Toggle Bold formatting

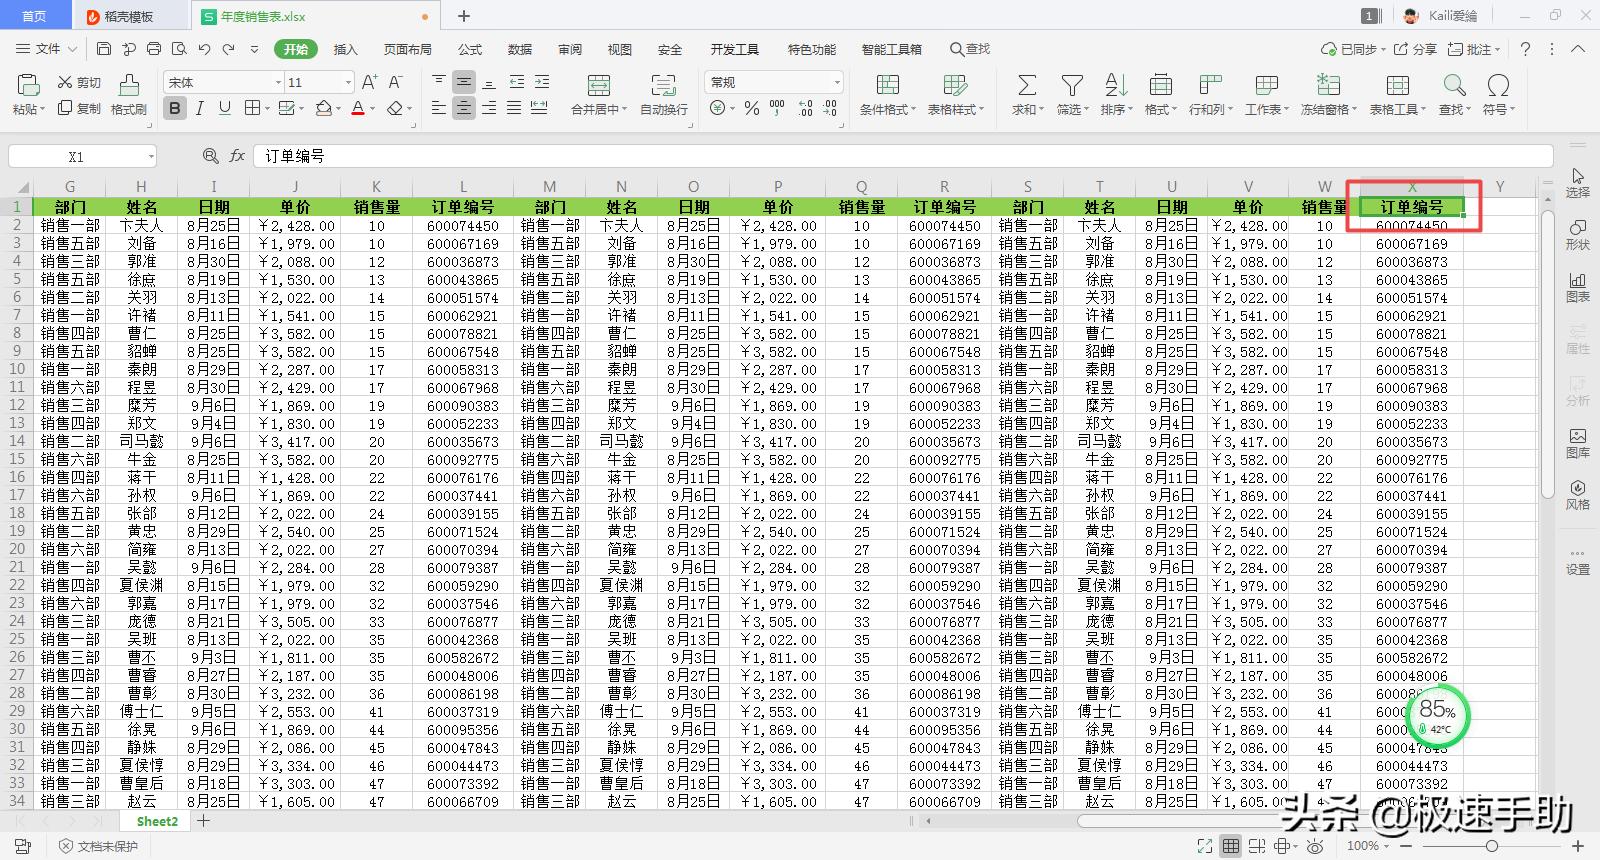(x=175, y=108)
